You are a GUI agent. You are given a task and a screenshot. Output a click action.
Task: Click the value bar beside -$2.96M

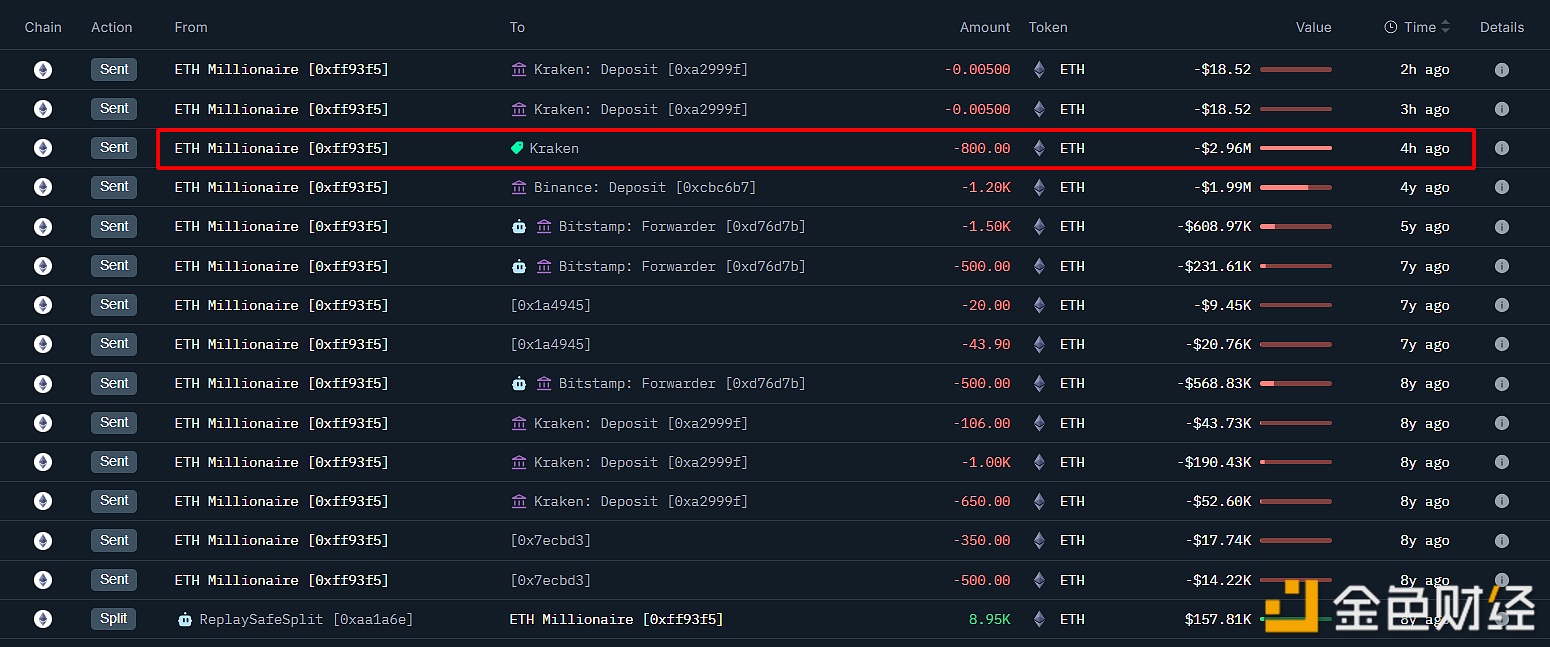pyautogui.click(x=1295, y=148)
